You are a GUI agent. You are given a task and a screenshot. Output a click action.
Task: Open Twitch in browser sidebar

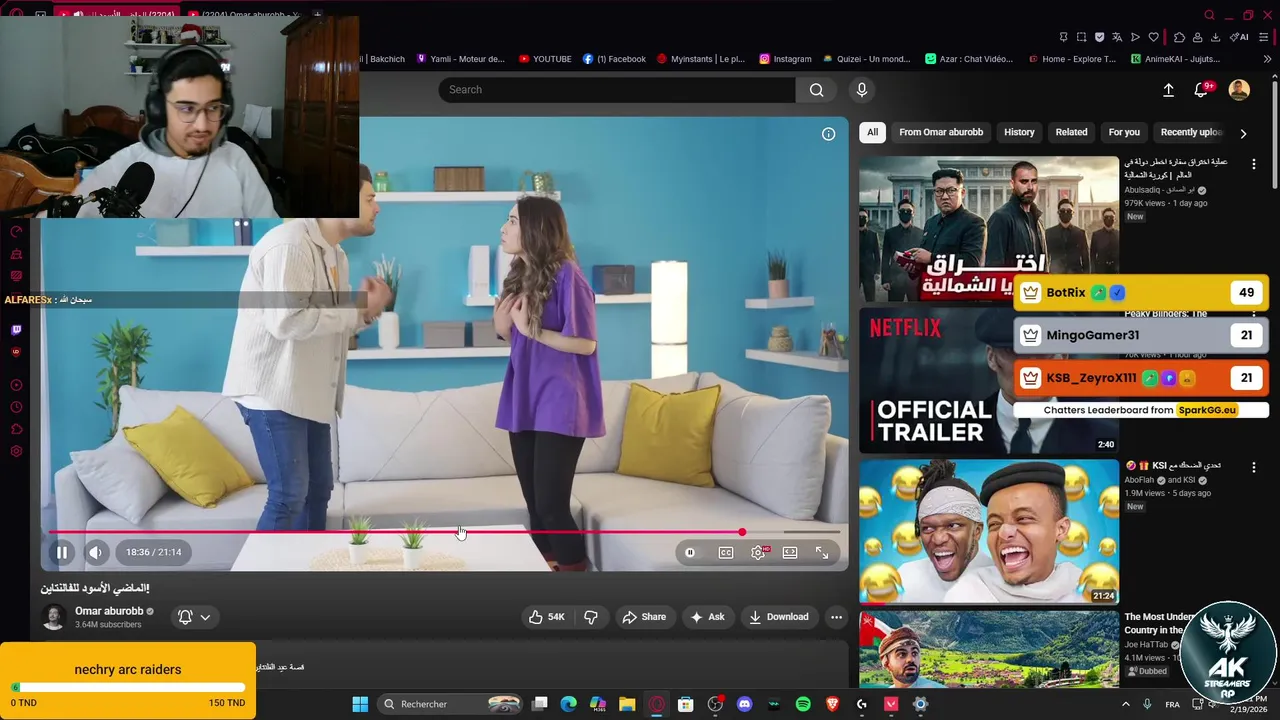(16, 330)
